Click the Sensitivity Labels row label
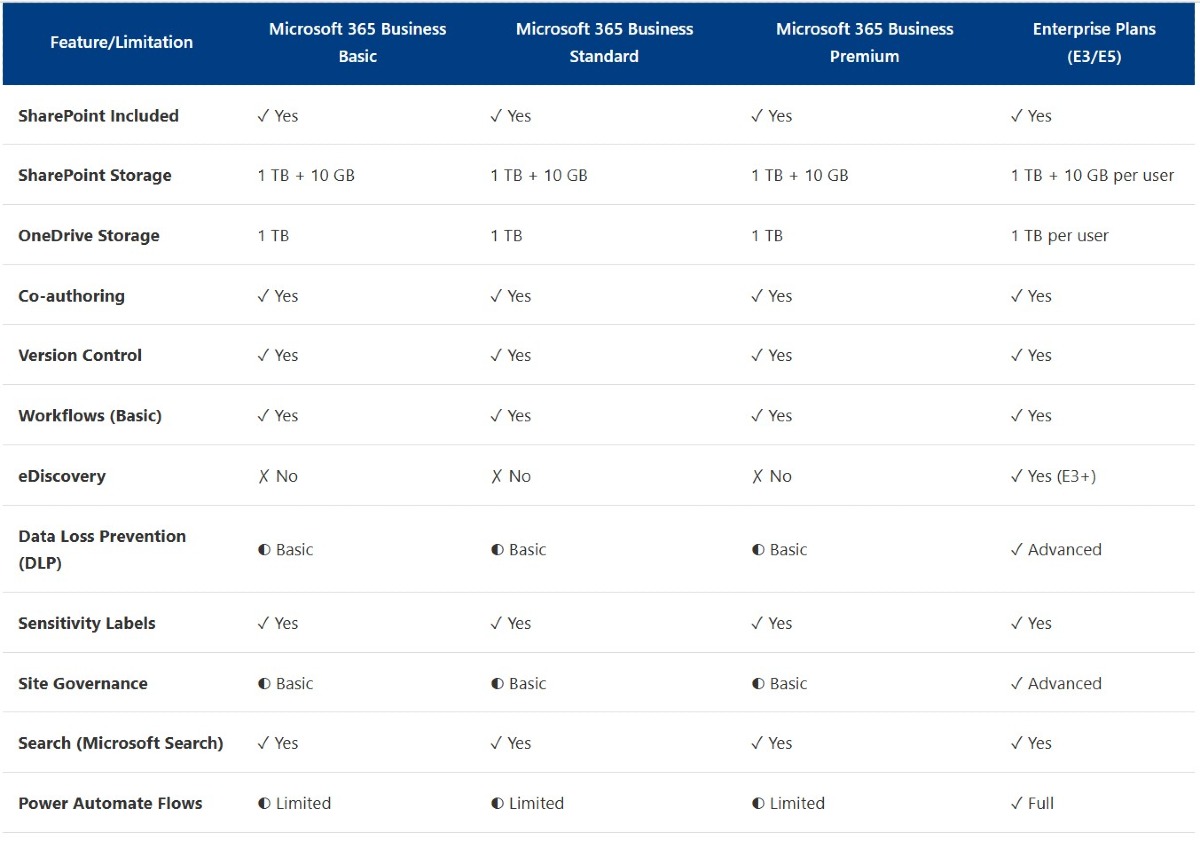Screen dimensions: 1200x841 tap(87, 623)
